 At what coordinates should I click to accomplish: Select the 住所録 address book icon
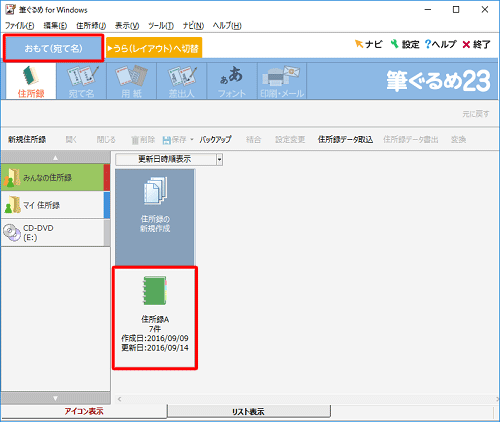[x=31, y=81]
